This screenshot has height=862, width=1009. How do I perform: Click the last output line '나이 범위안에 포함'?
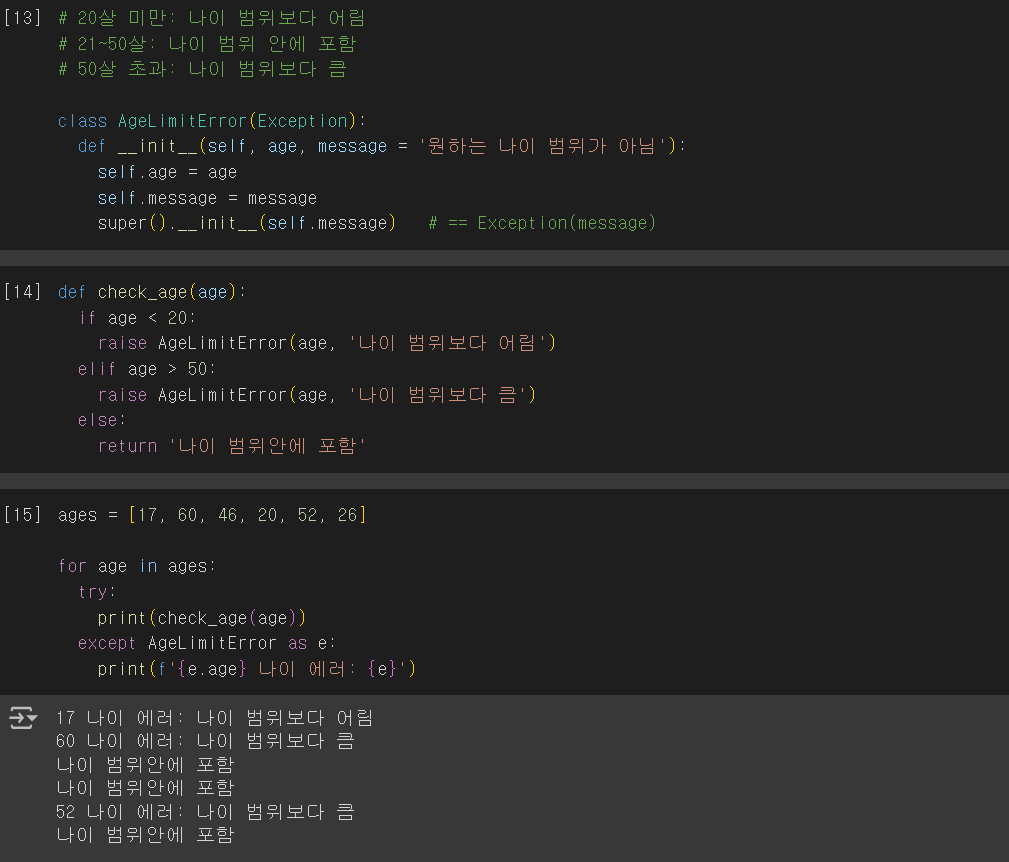click(145, 835)
